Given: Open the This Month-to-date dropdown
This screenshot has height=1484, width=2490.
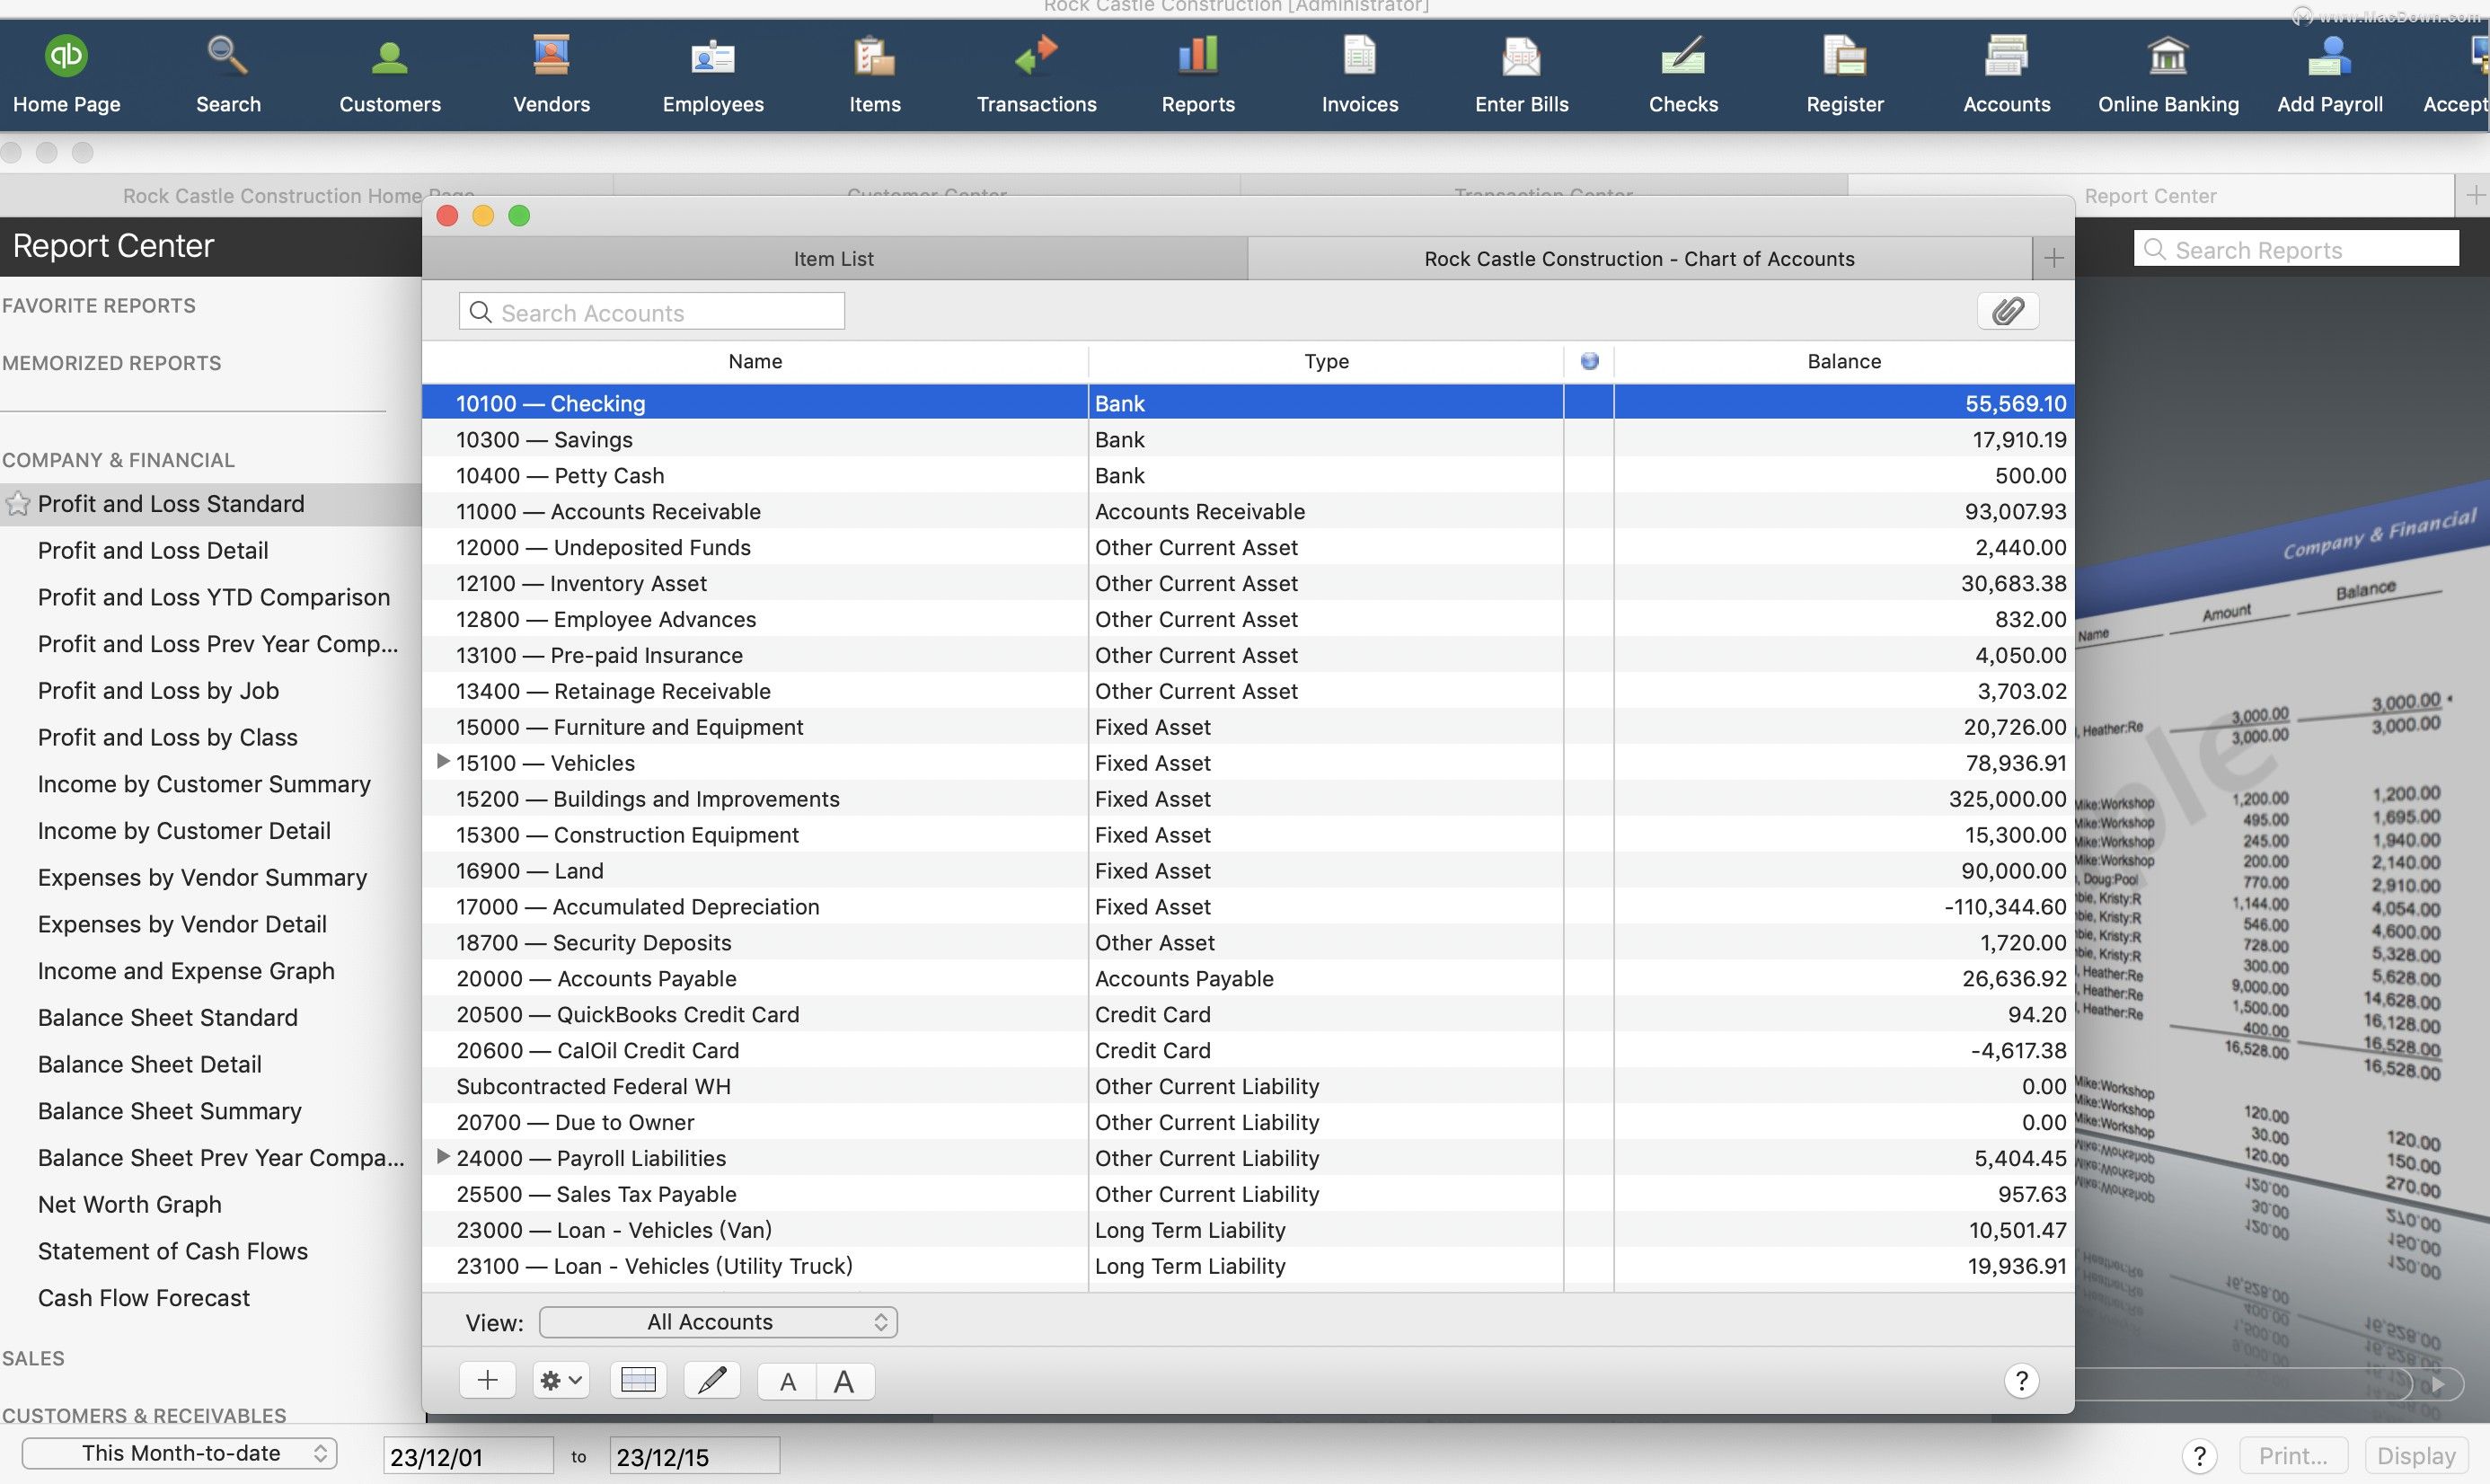Looking at the screenshot, I should (180, 1453).
